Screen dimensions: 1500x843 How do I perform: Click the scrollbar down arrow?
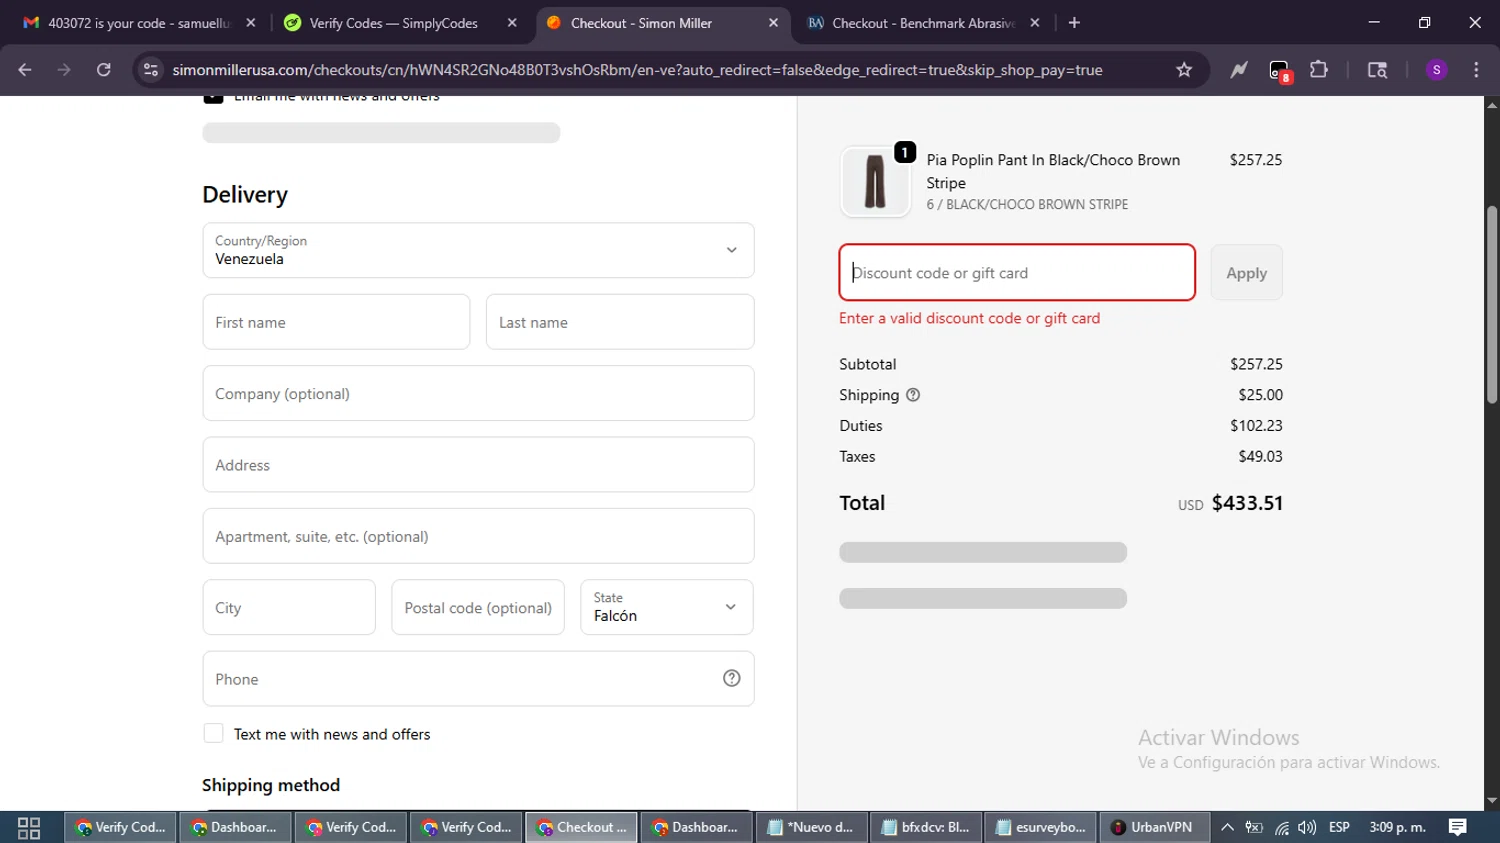[1492, 801]
